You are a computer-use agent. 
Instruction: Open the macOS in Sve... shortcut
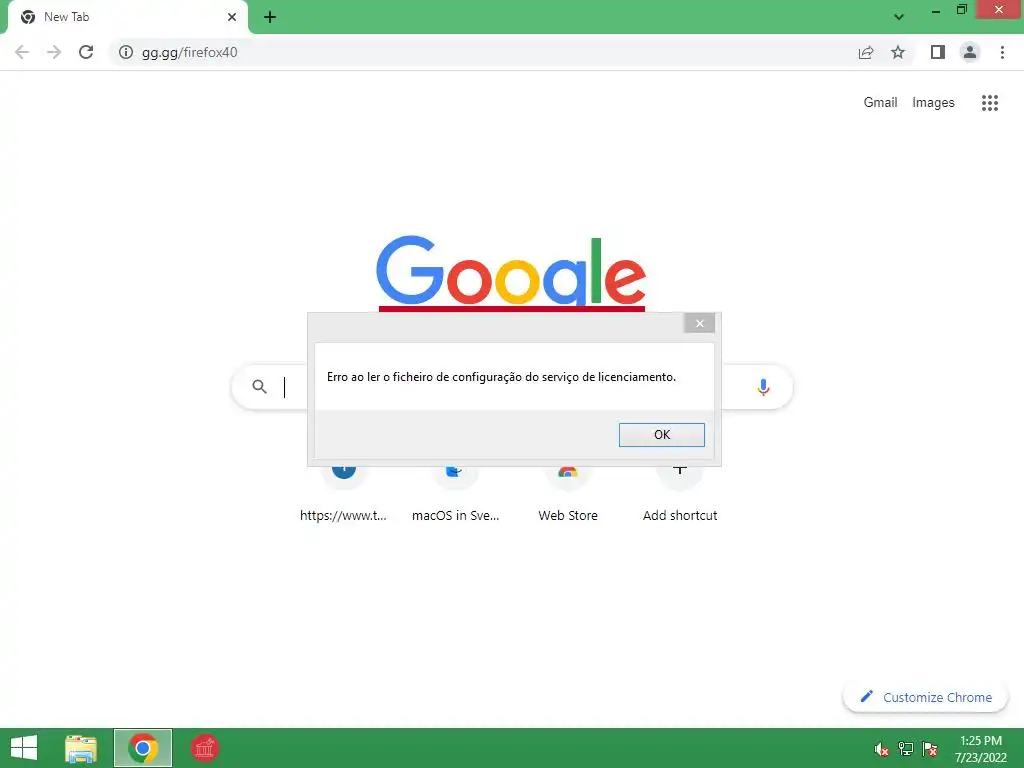(x=455, y=496)
